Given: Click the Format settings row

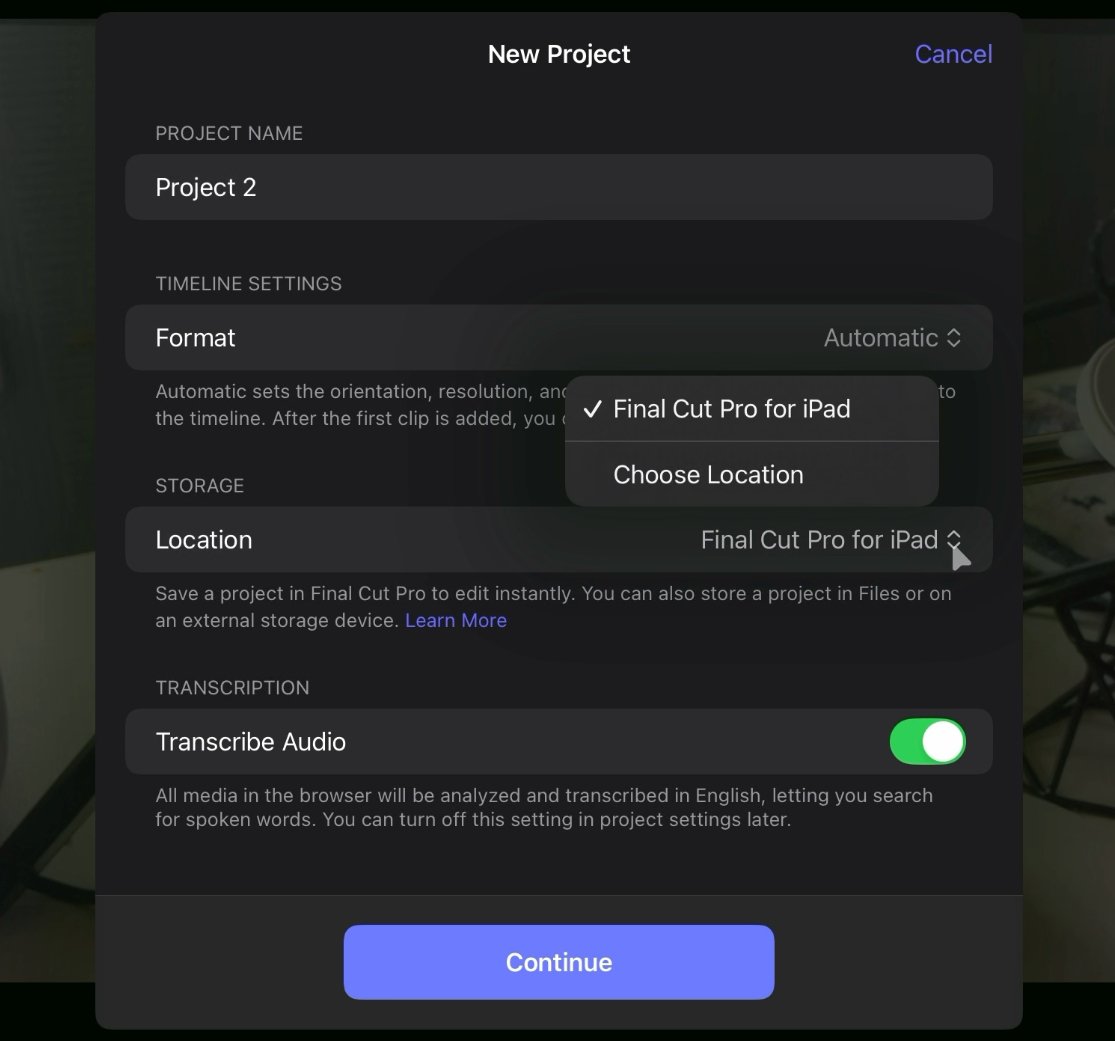Looking at the screenshot, I should (400, 337).
